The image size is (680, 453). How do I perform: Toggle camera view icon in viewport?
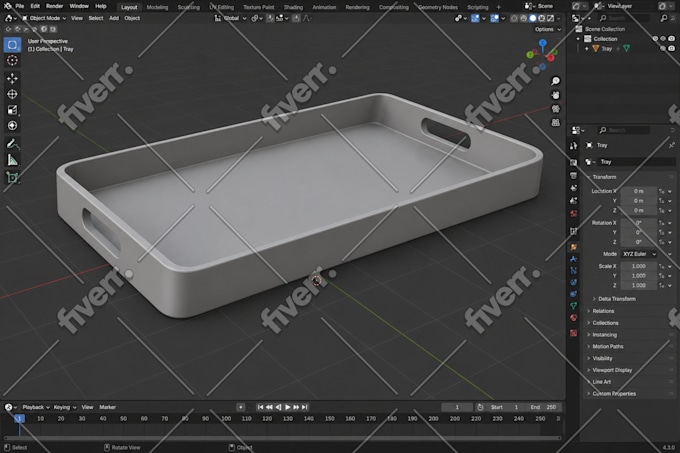(x=556, y=109)
